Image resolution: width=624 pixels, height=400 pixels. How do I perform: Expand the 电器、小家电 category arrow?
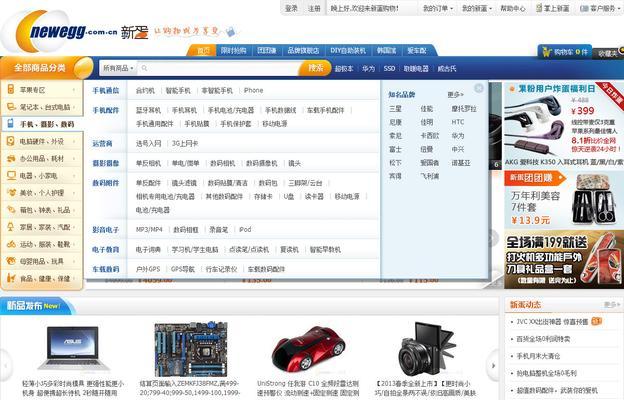tap(74, 176)
